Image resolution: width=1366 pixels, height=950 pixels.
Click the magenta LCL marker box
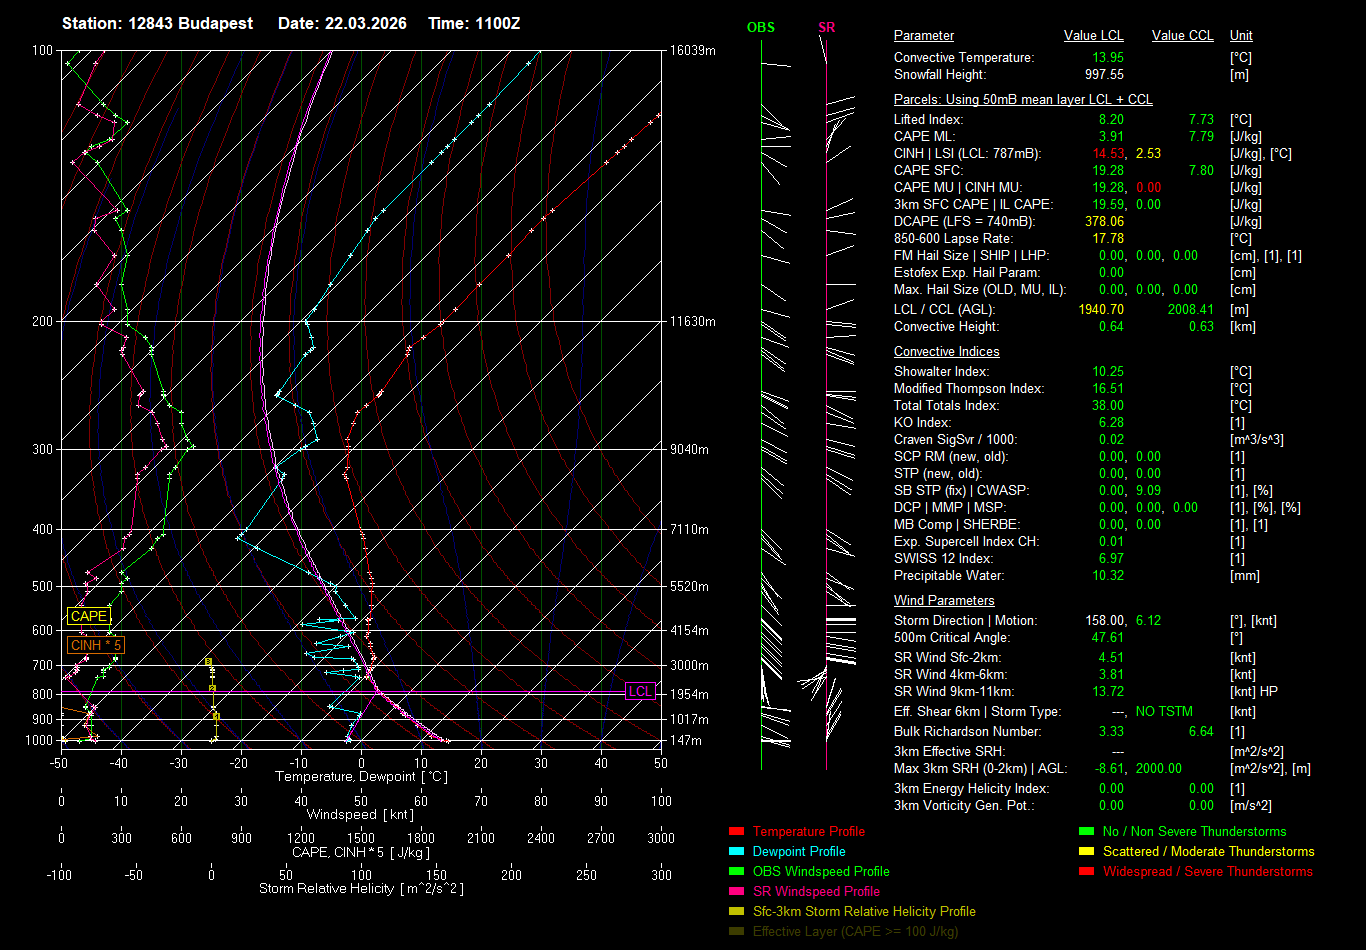640,691
